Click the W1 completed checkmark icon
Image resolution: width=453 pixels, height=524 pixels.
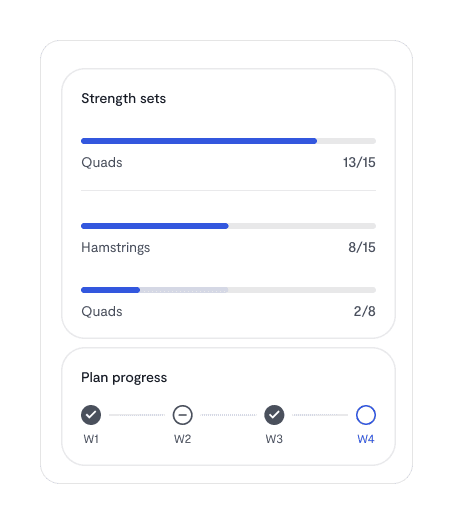pyautogui.click(x=91, y=415)
